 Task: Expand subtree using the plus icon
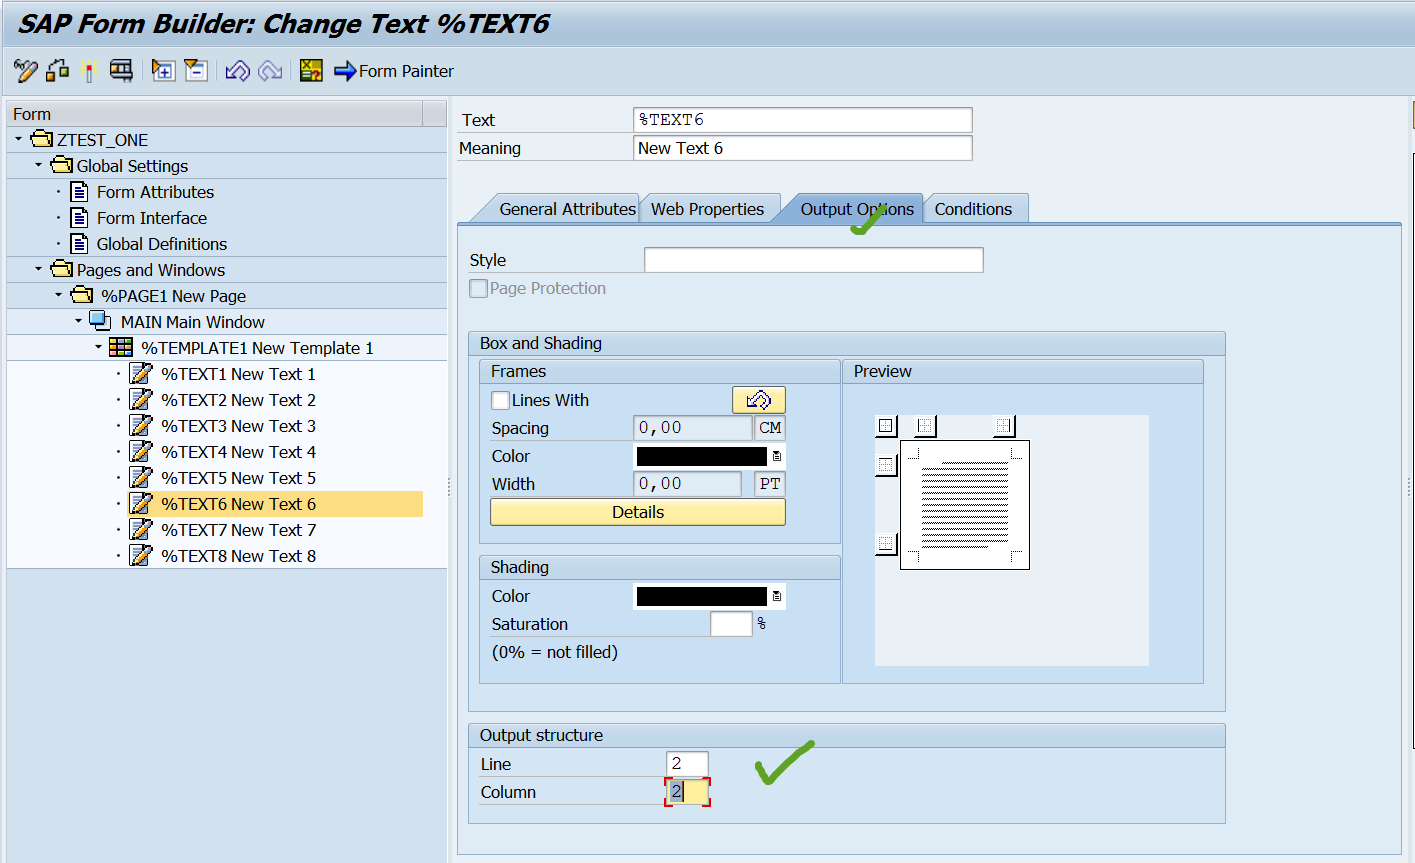click(x=163, y=70)
